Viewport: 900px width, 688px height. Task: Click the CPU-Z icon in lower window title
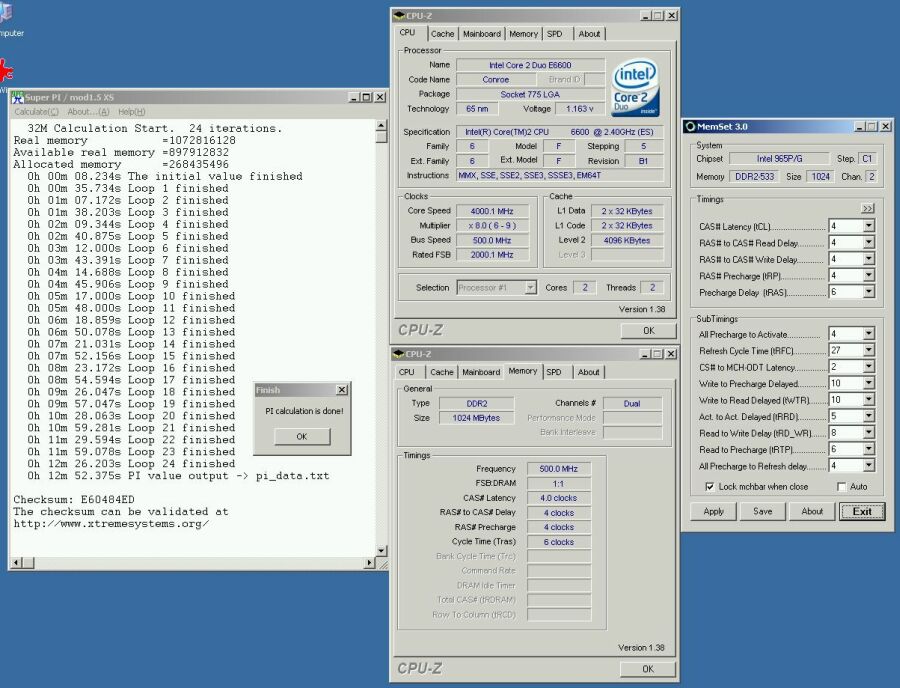[399, 354]
